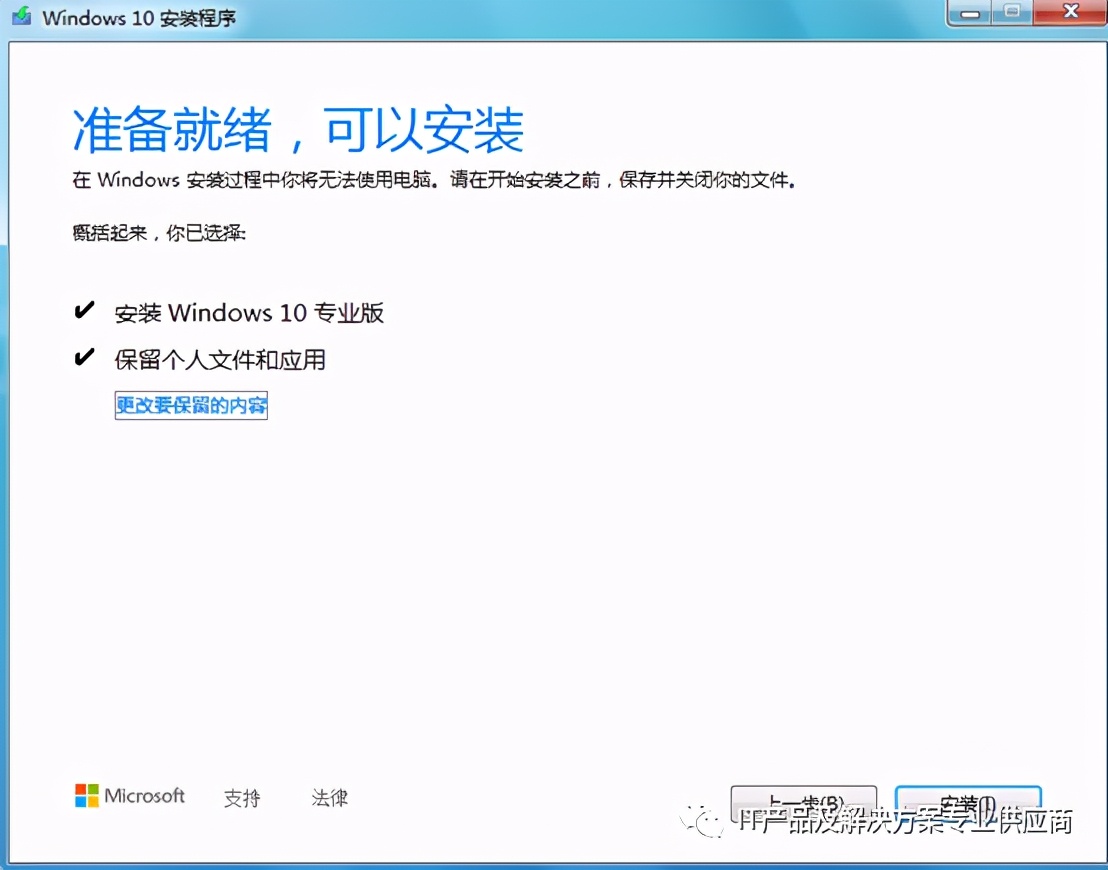
Task: Click the Windows 10 setup icon in title bar
Action: [21, 16]
